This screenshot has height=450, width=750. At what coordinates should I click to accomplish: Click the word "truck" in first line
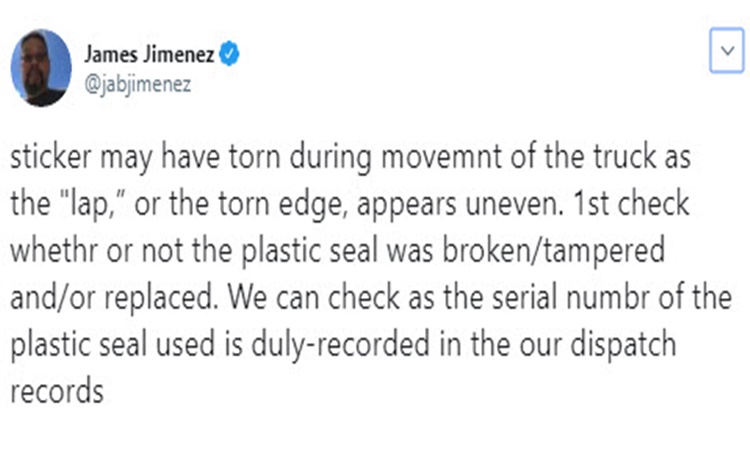(x=625, y=157)
